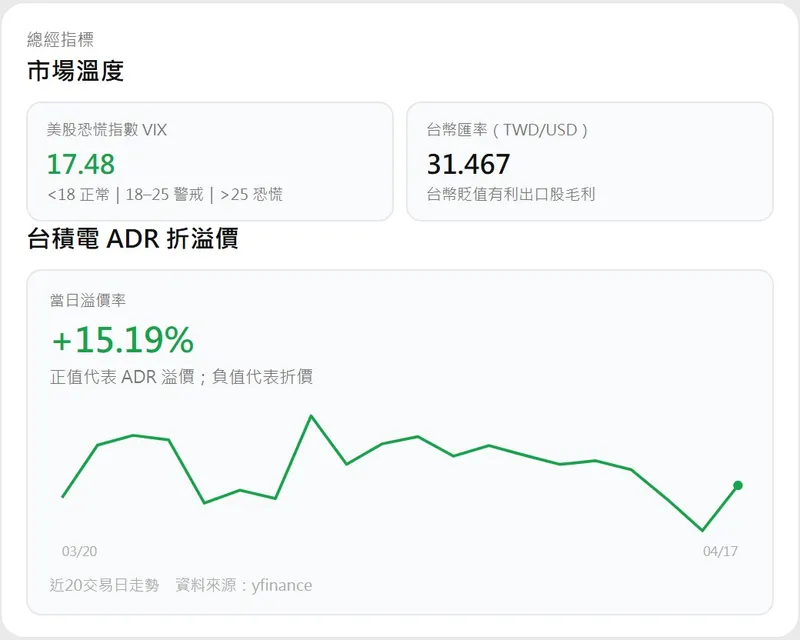Click the exchange rate value 31.467
The height and width of the screenshot is (640, 800).
(468, 164)
